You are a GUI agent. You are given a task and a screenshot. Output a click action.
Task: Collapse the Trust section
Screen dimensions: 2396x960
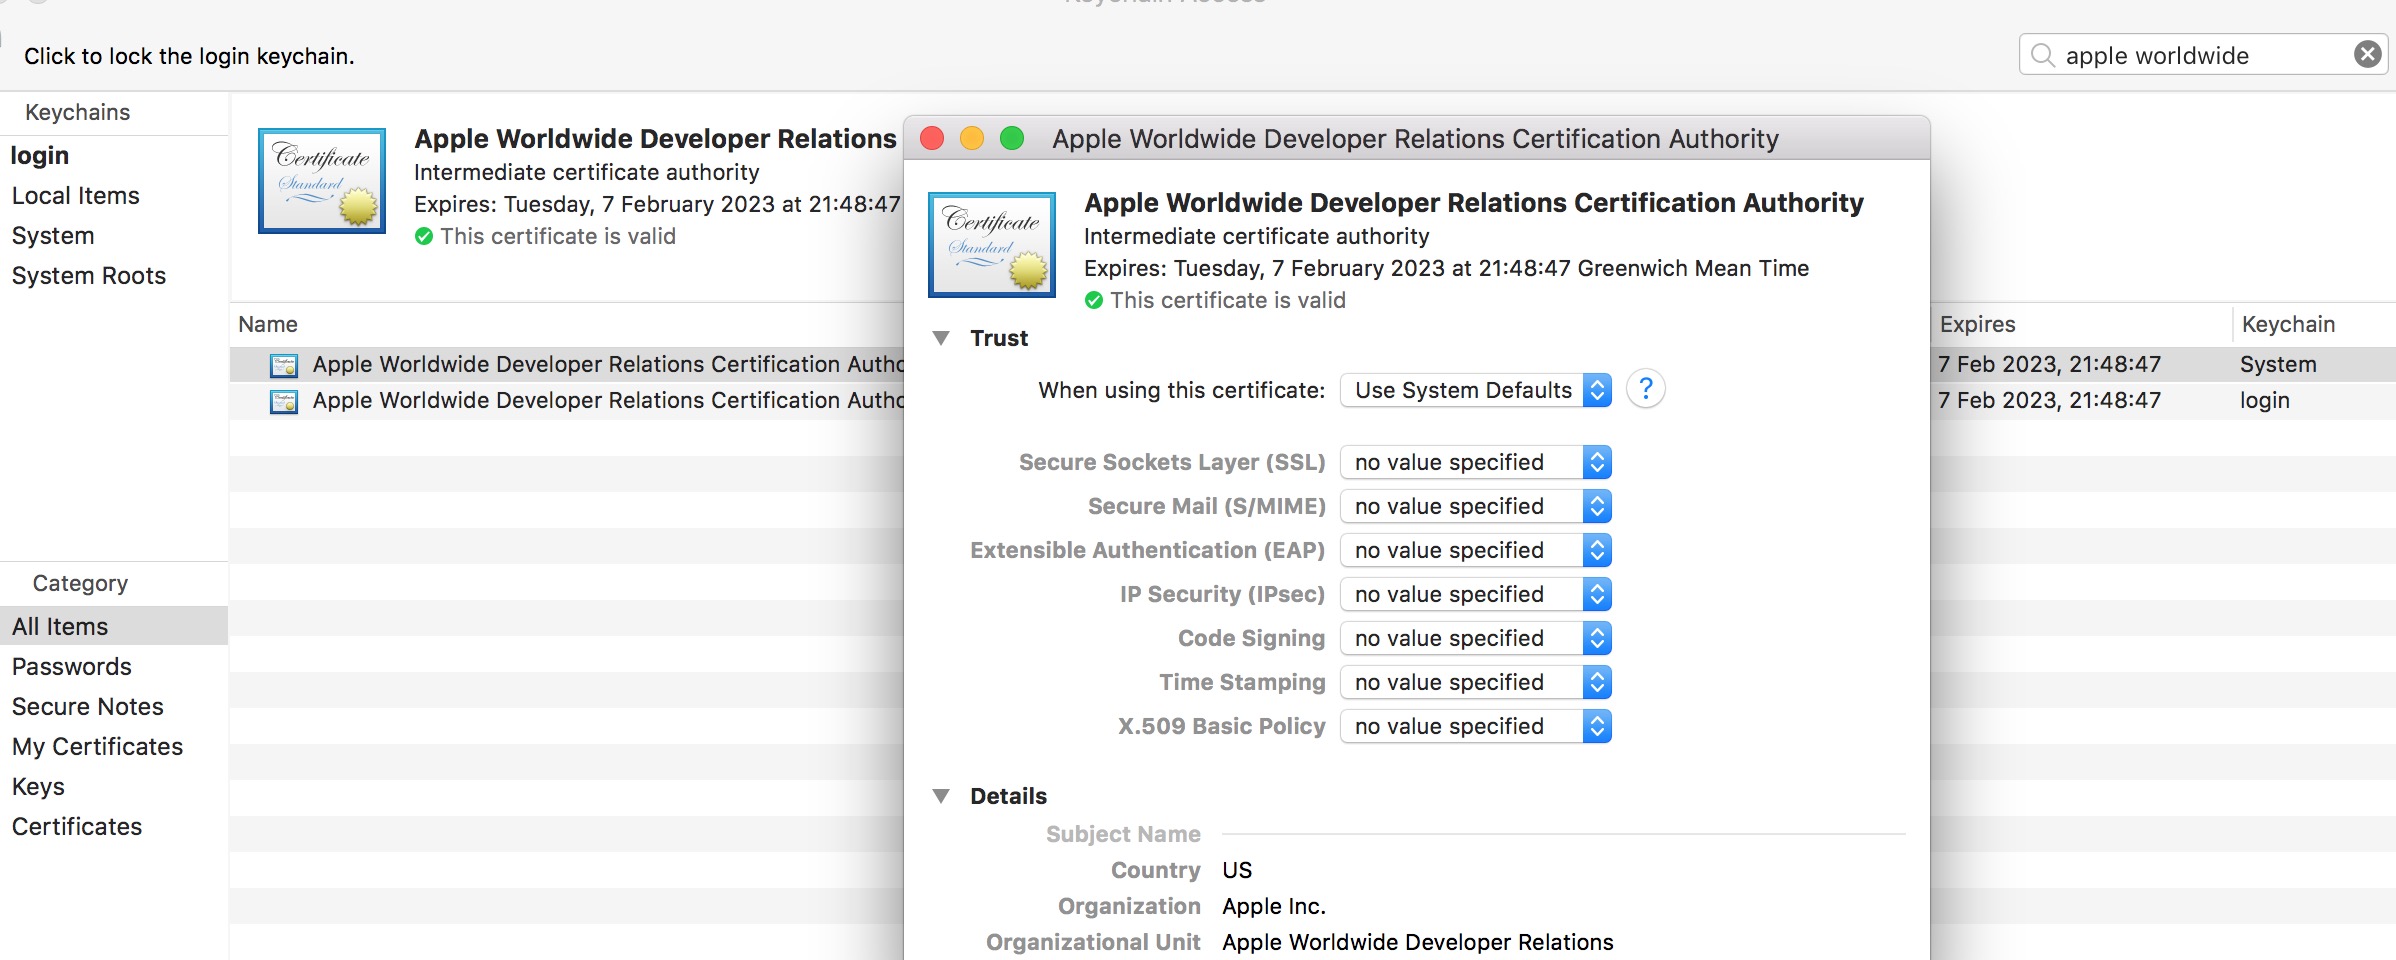(x=941, y=338)
